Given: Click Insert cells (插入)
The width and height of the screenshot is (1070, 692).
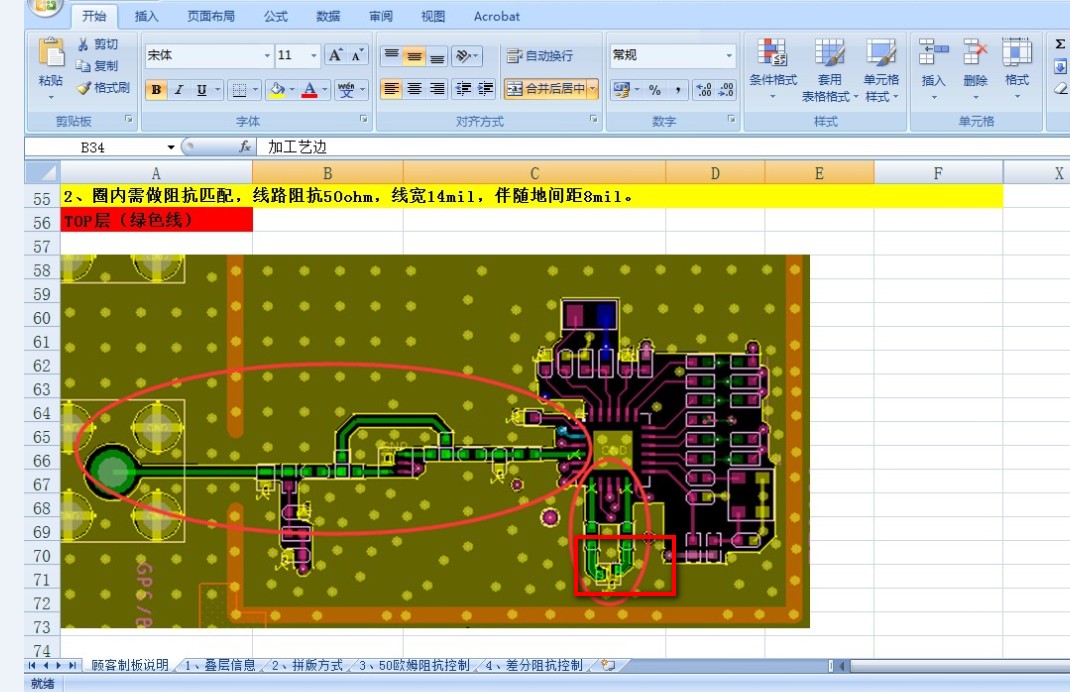Looking at the screenshot, I should [x=934, y=68].
